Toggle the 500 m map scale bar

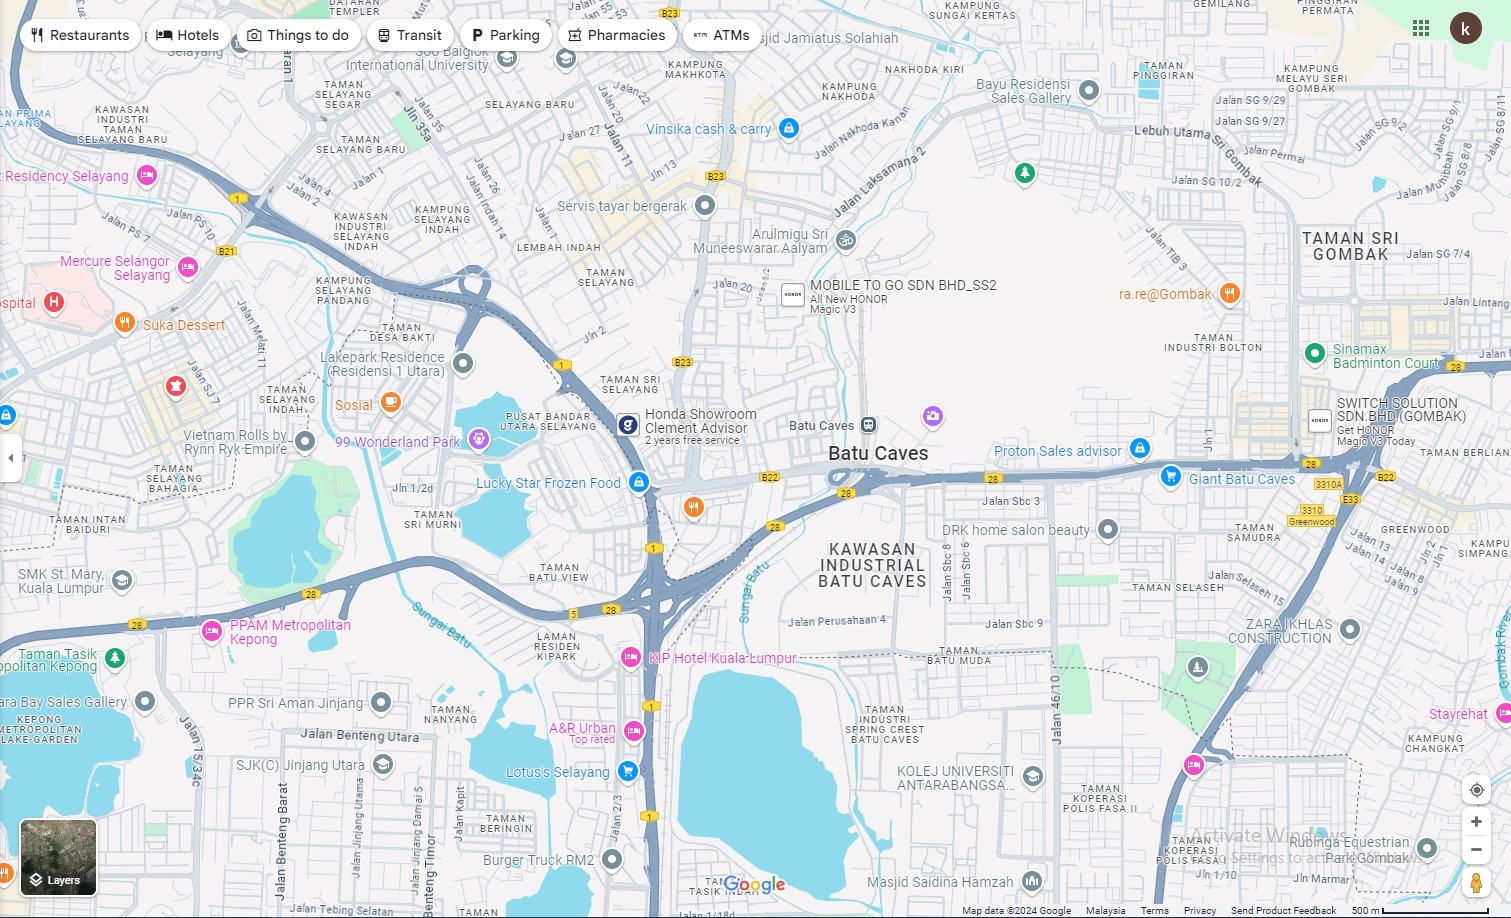tap(1418, 911)
